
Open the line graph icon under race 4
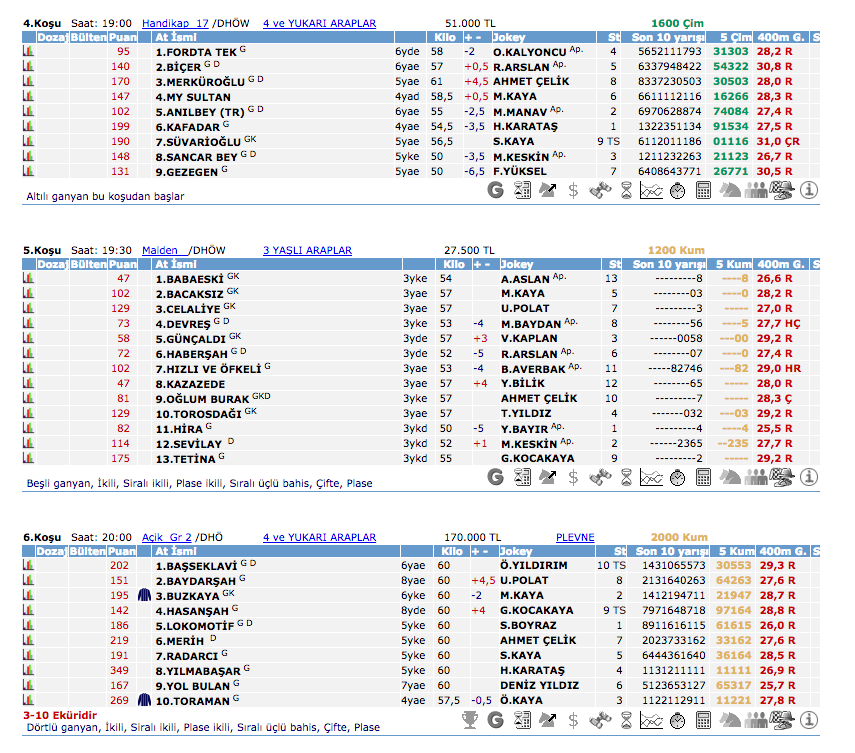click(652, 188)
